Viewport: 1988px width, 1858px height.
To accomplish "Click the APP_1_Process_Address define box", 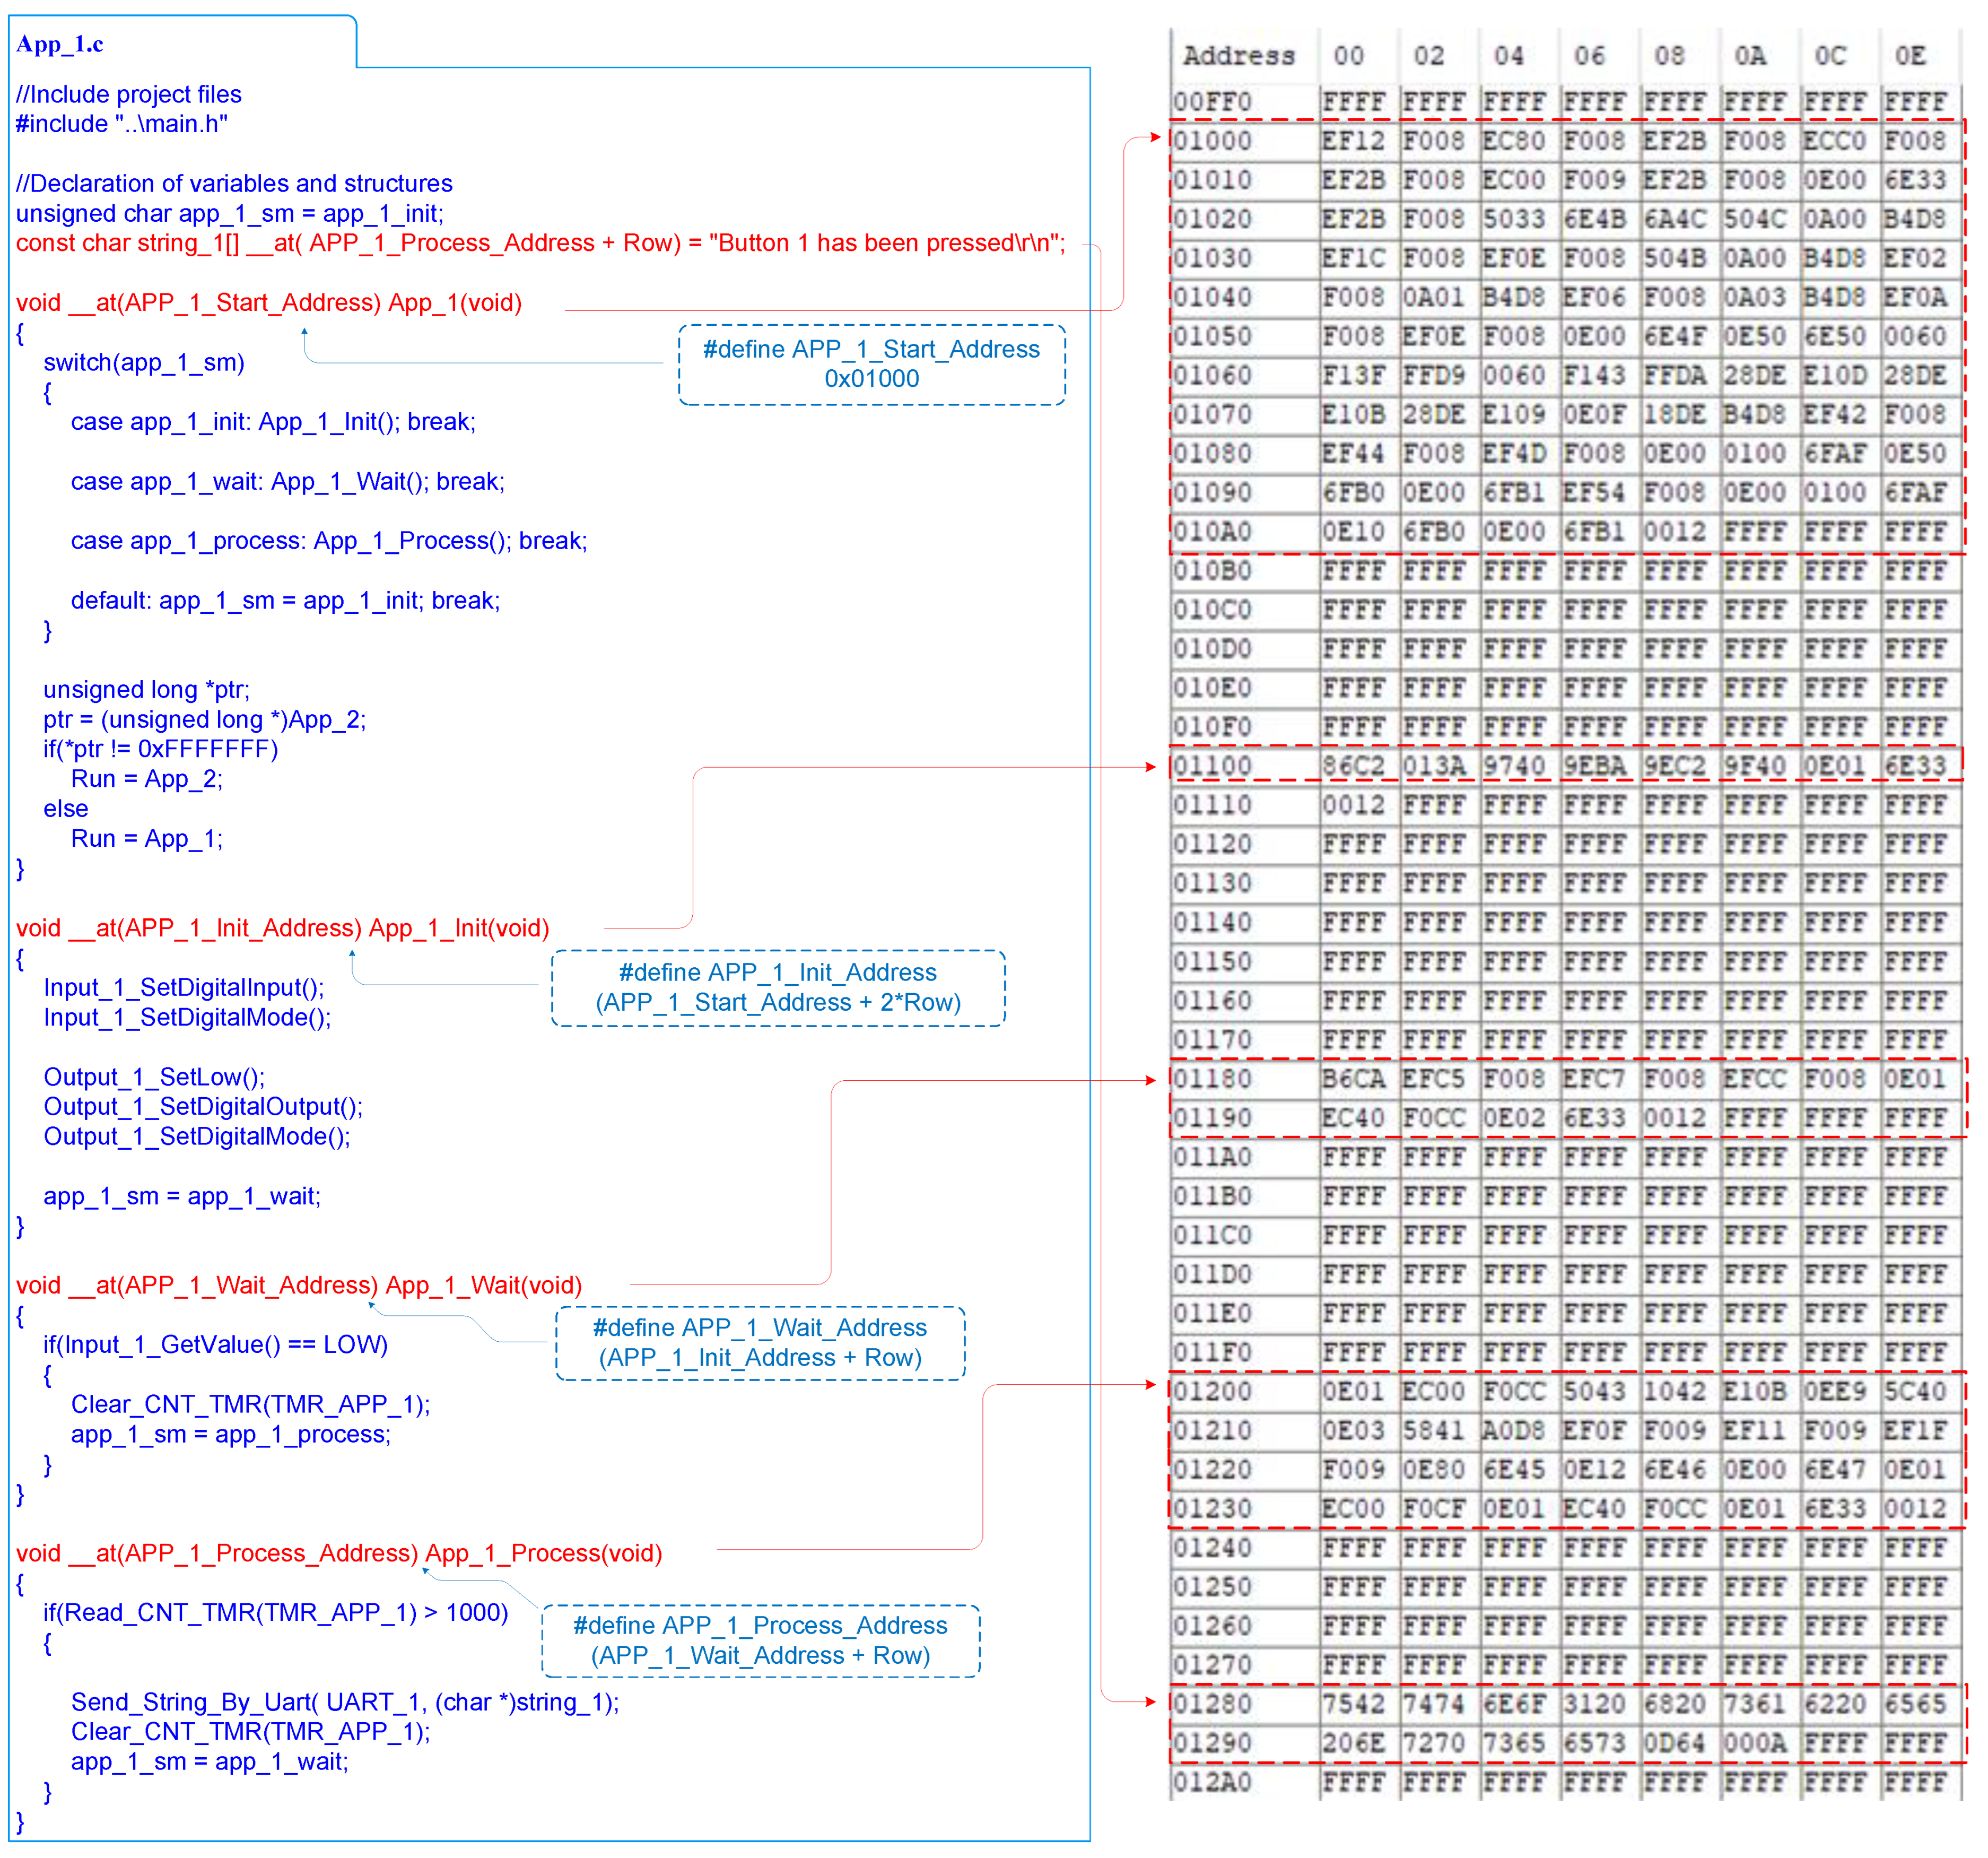I will point(760,1640).
